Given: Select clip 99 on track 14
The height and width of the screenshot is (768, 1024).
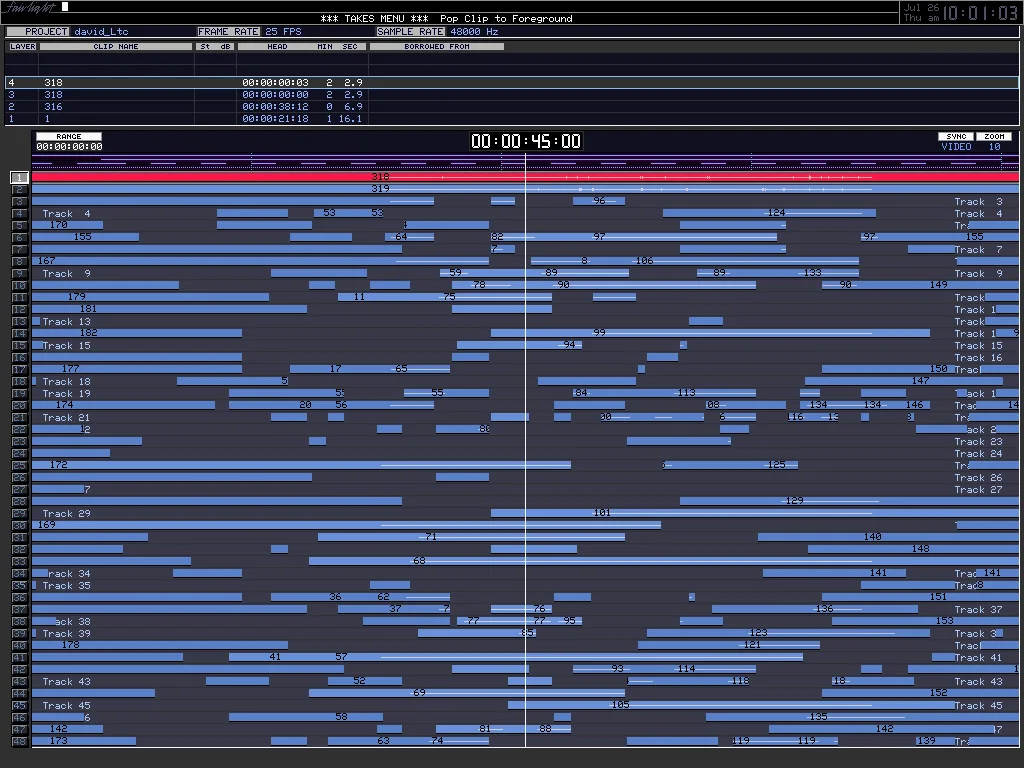Looking at the screenshot, I should pyautogui.click(x=711, y=332).
